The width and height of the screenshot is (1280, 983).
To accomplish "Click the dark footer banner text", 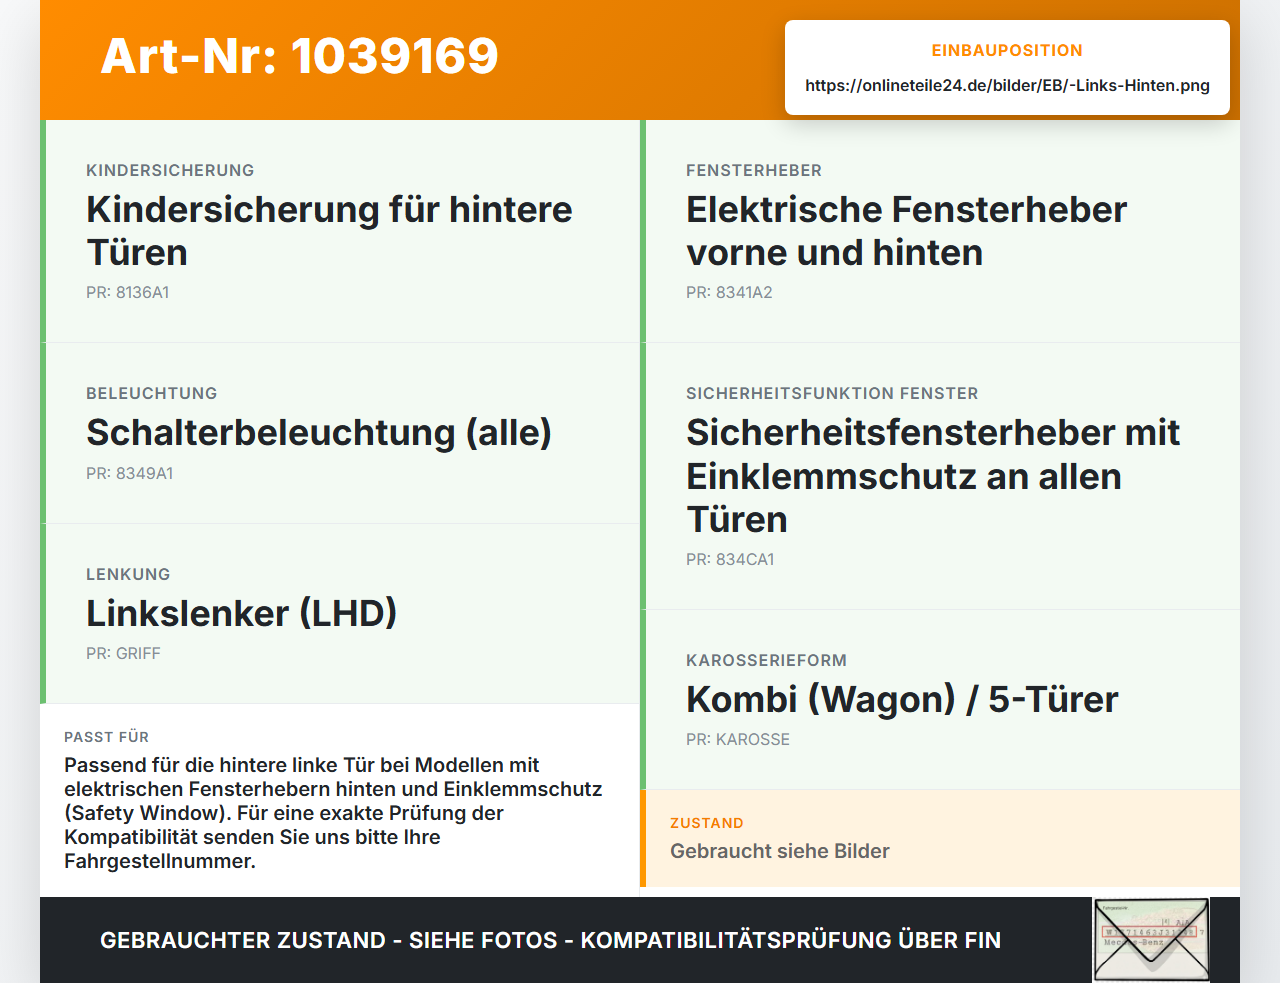I will tap(550, 940).
